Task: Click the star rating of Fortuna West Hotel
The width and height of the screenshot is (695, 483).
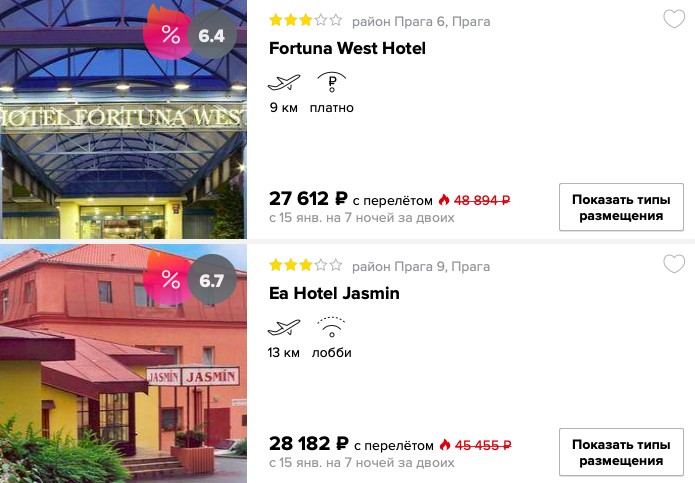Action: point(306,20)
